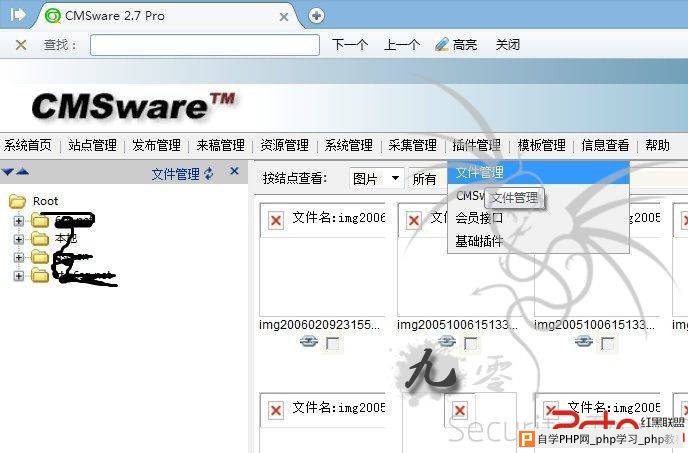The image size is (688, 453).
Task: Open 帮助 menu
Action: (657, 145)
